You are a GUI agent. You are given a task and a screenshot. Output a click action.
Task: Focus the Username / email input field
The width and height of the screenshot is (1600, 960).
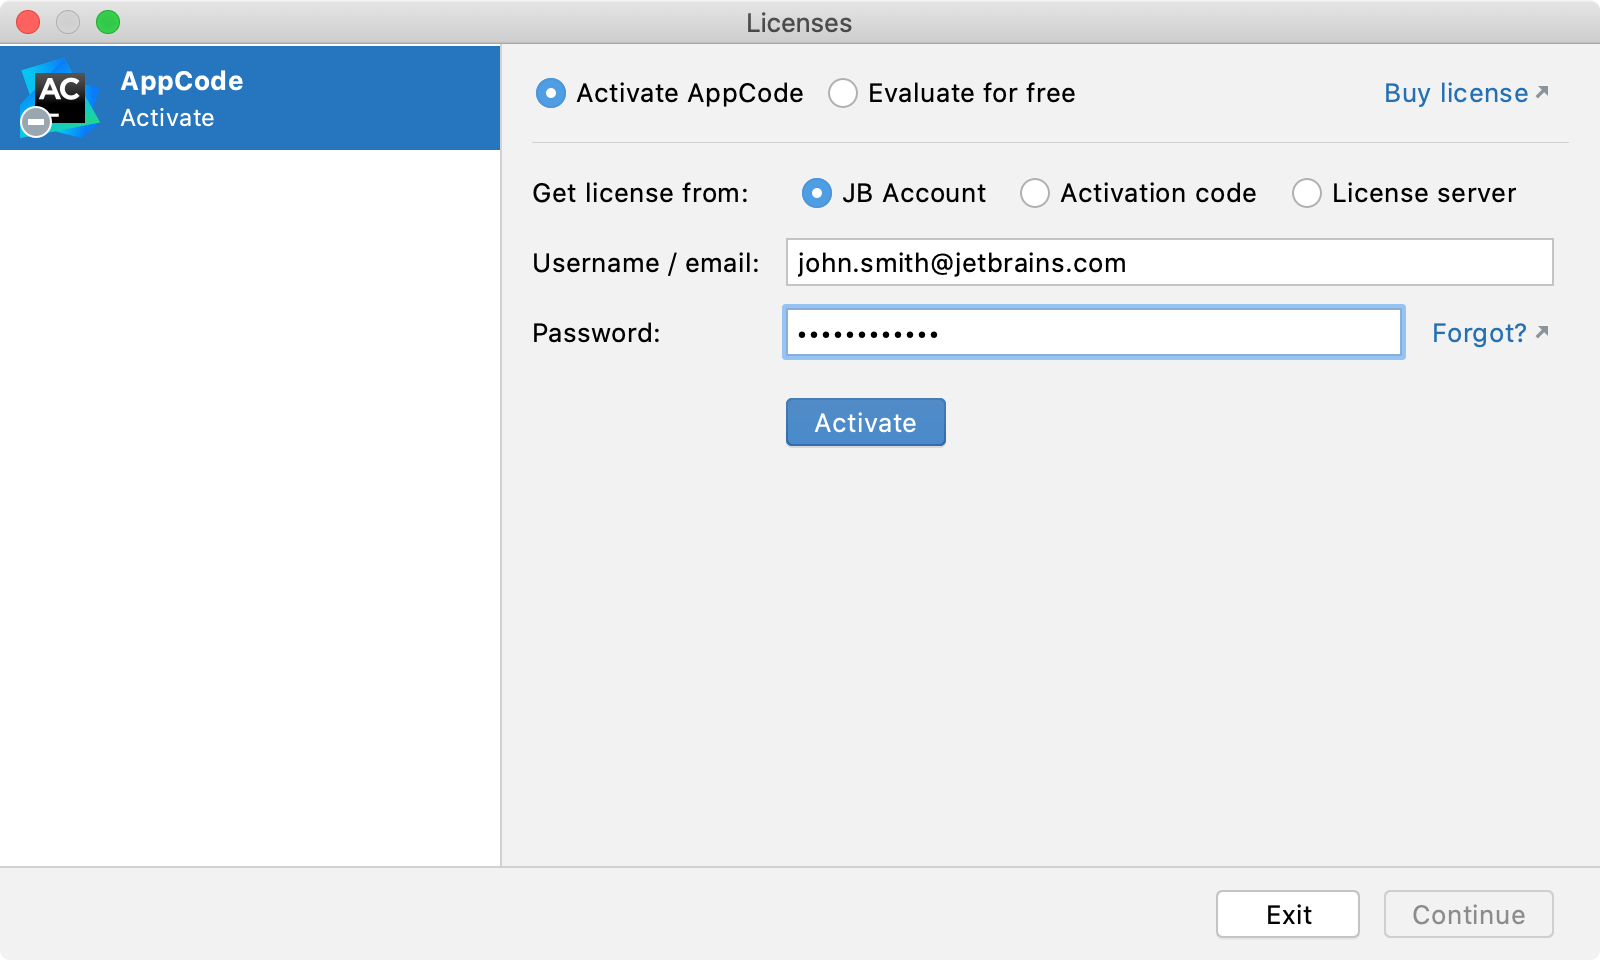(1169, 262)
